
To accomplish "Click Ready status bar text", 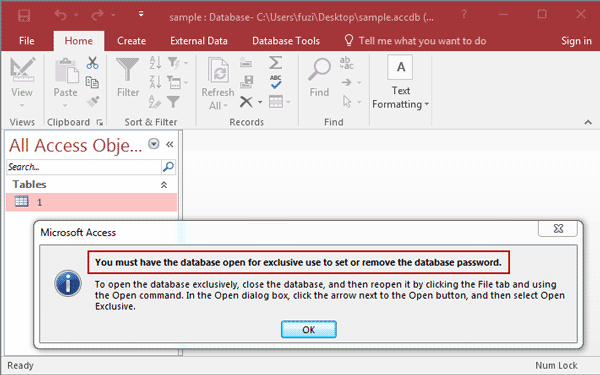I will tap(21, 365).
